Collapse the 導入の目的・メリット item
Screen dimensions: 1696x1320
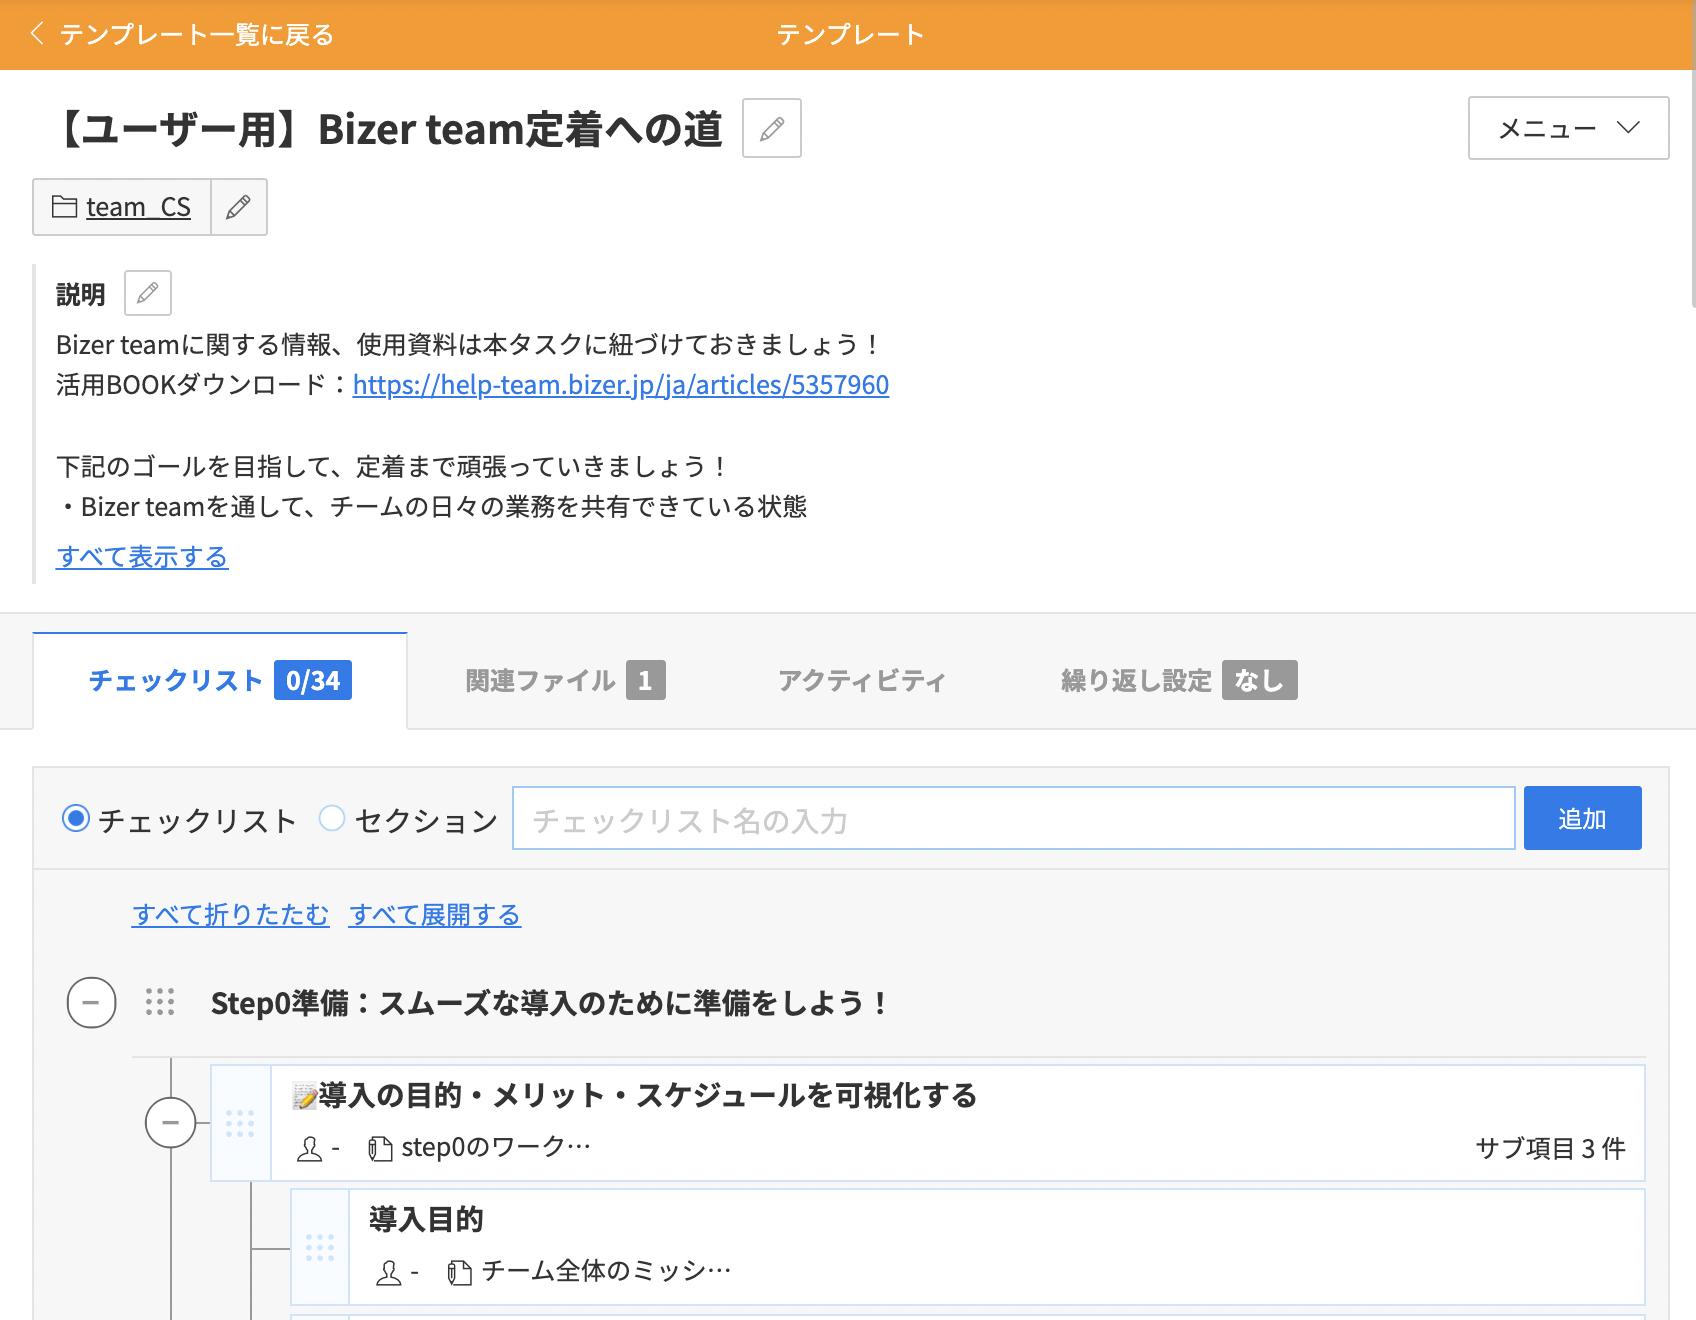pyautogui.click(x=171, y=1122)
